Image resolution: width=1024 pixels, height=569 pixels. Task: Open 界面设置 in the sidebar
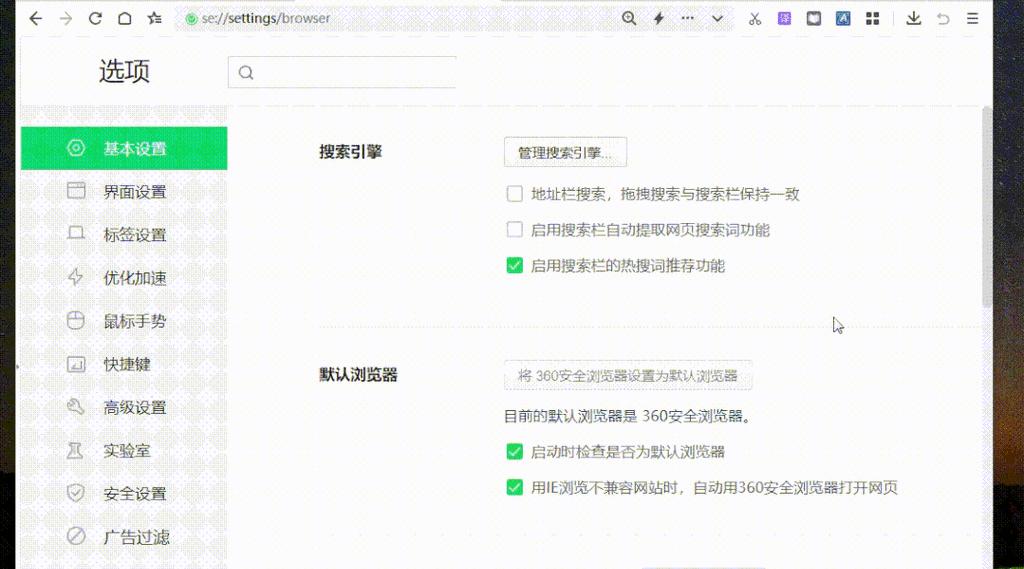[x=124, y=191]
